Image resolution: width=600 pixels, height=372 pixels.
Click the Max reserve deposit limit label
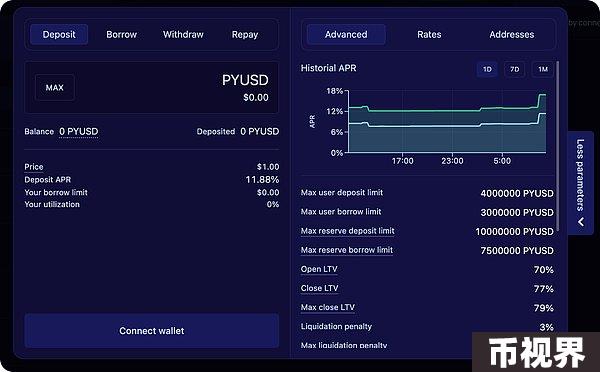pos(347,231)
